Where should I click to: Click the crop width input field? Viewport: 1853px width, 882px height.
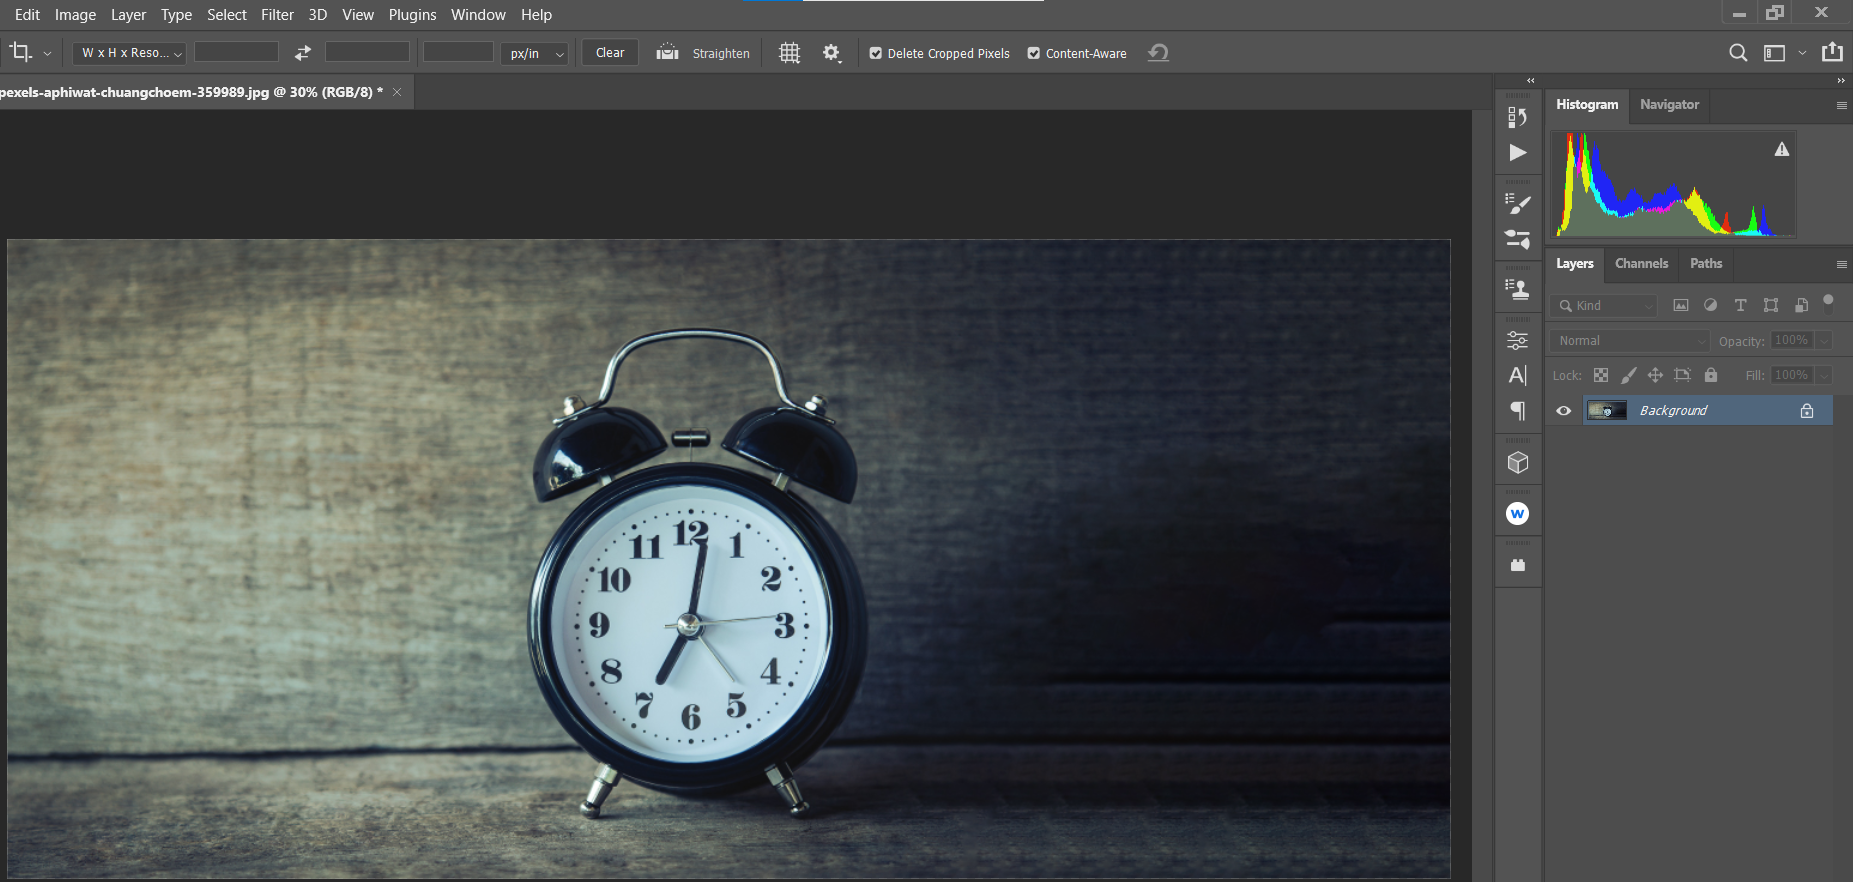pyautogui.click(x=236, y=52)
